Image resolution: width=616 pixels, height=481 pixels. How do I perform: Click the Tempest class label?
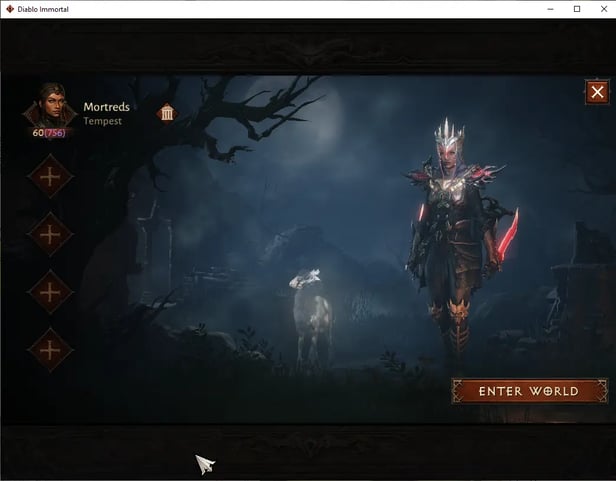pyautogui.click(x=103, y=122)
